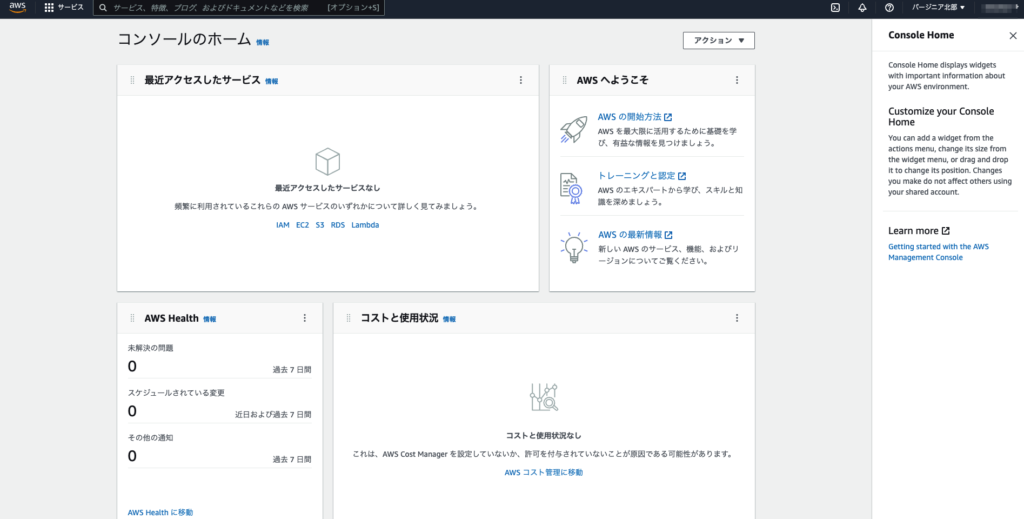Open the AWS コスト管理に移動 link
The height and width of the screenshot is (519, 1024).
click(x=543, y=472)
